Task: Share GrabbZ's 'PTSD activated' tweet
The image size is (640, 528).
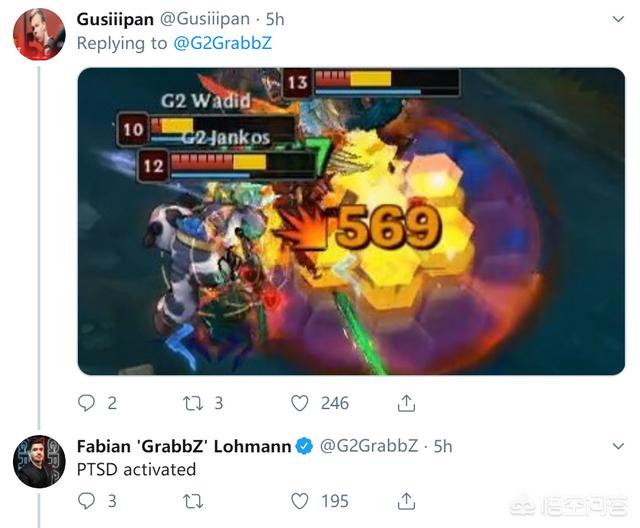Action: click(x=406, y=501)
